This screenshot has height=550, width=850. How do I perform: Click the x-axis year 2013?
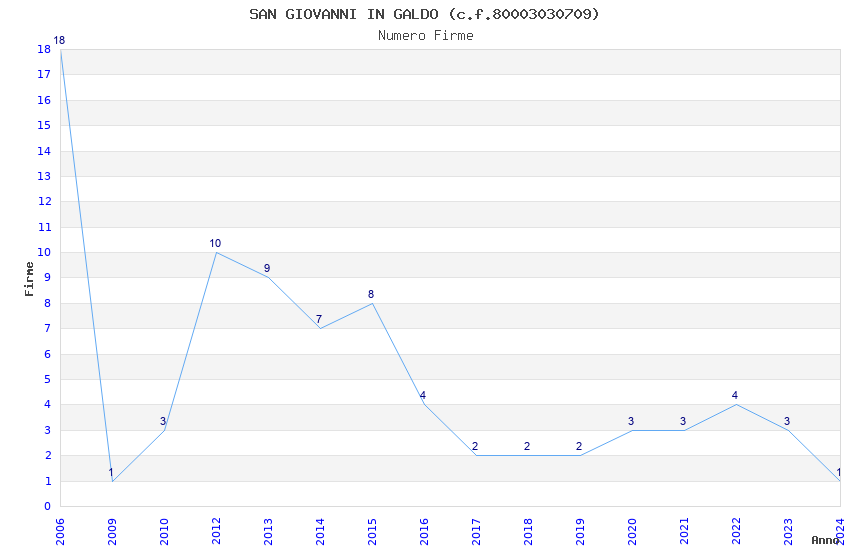pos(268,531)
